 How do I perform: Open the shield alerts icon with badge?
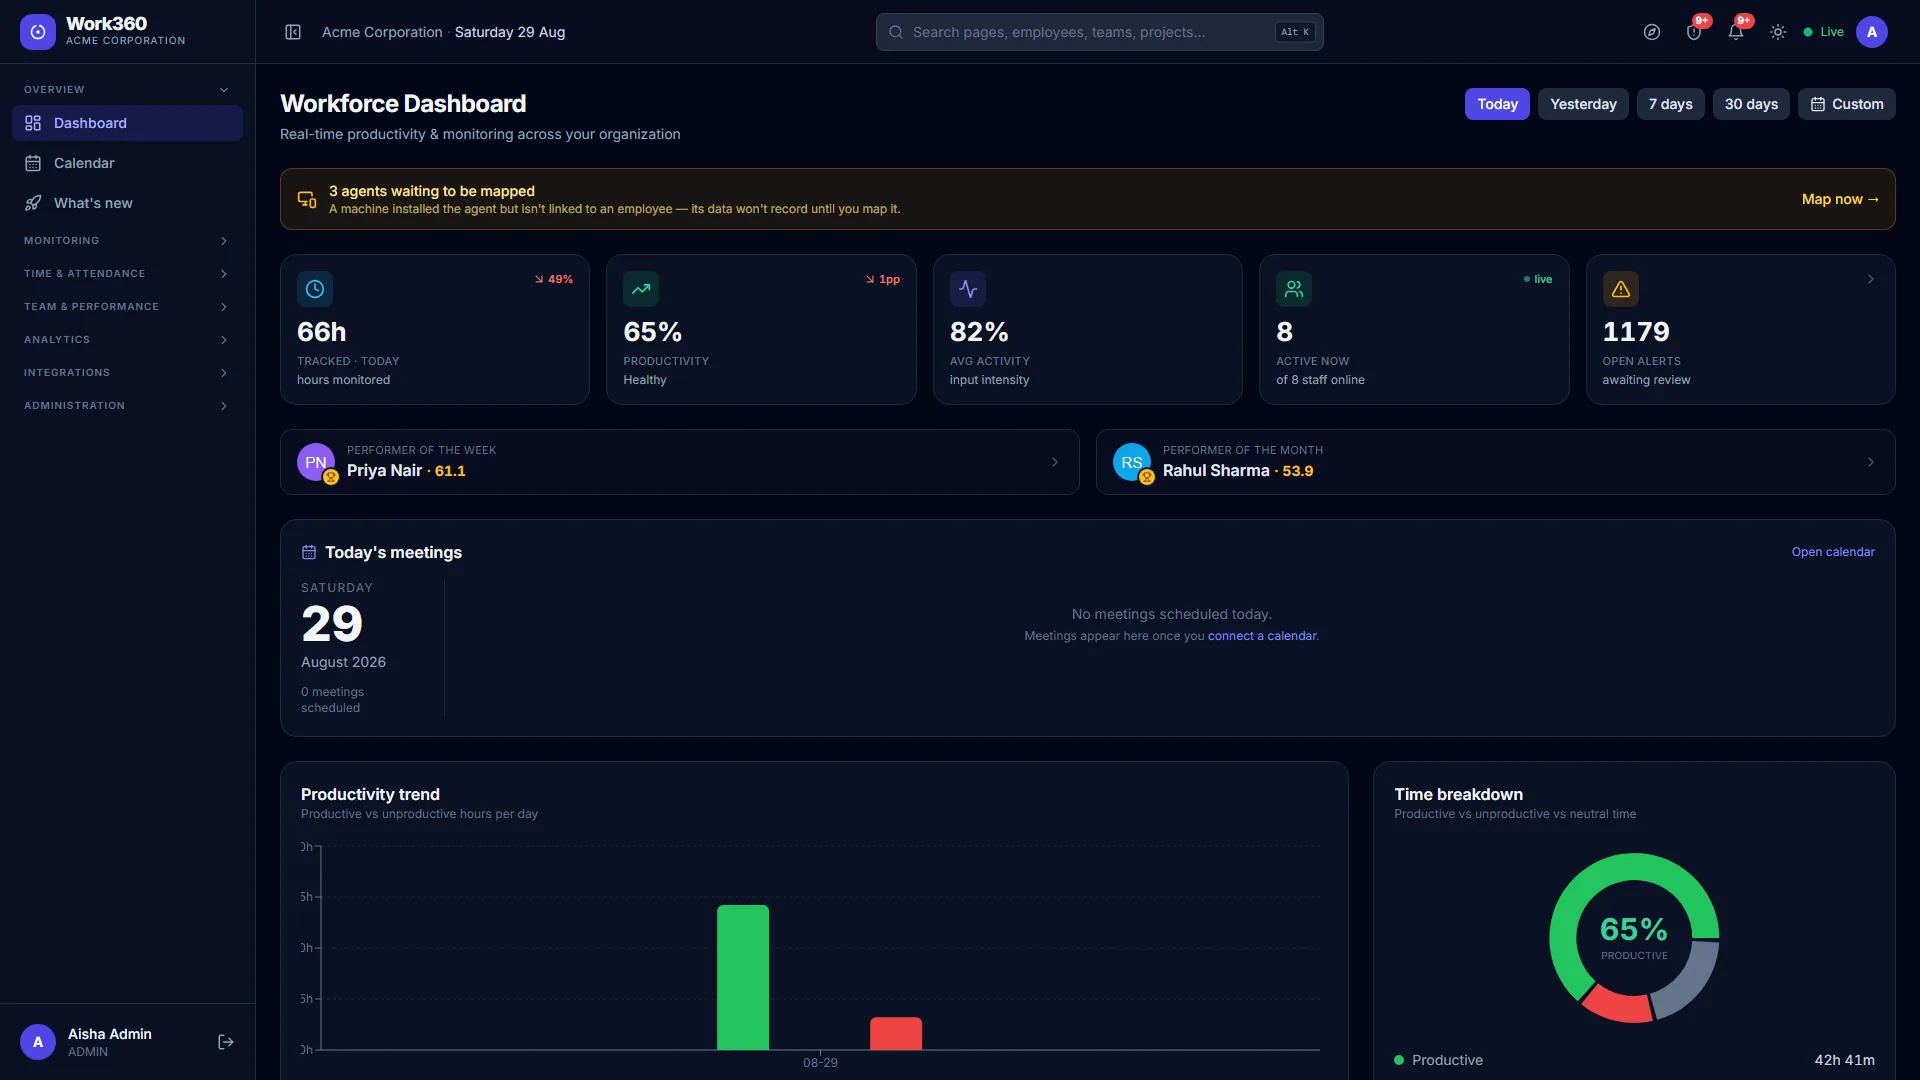(1694, 32)
